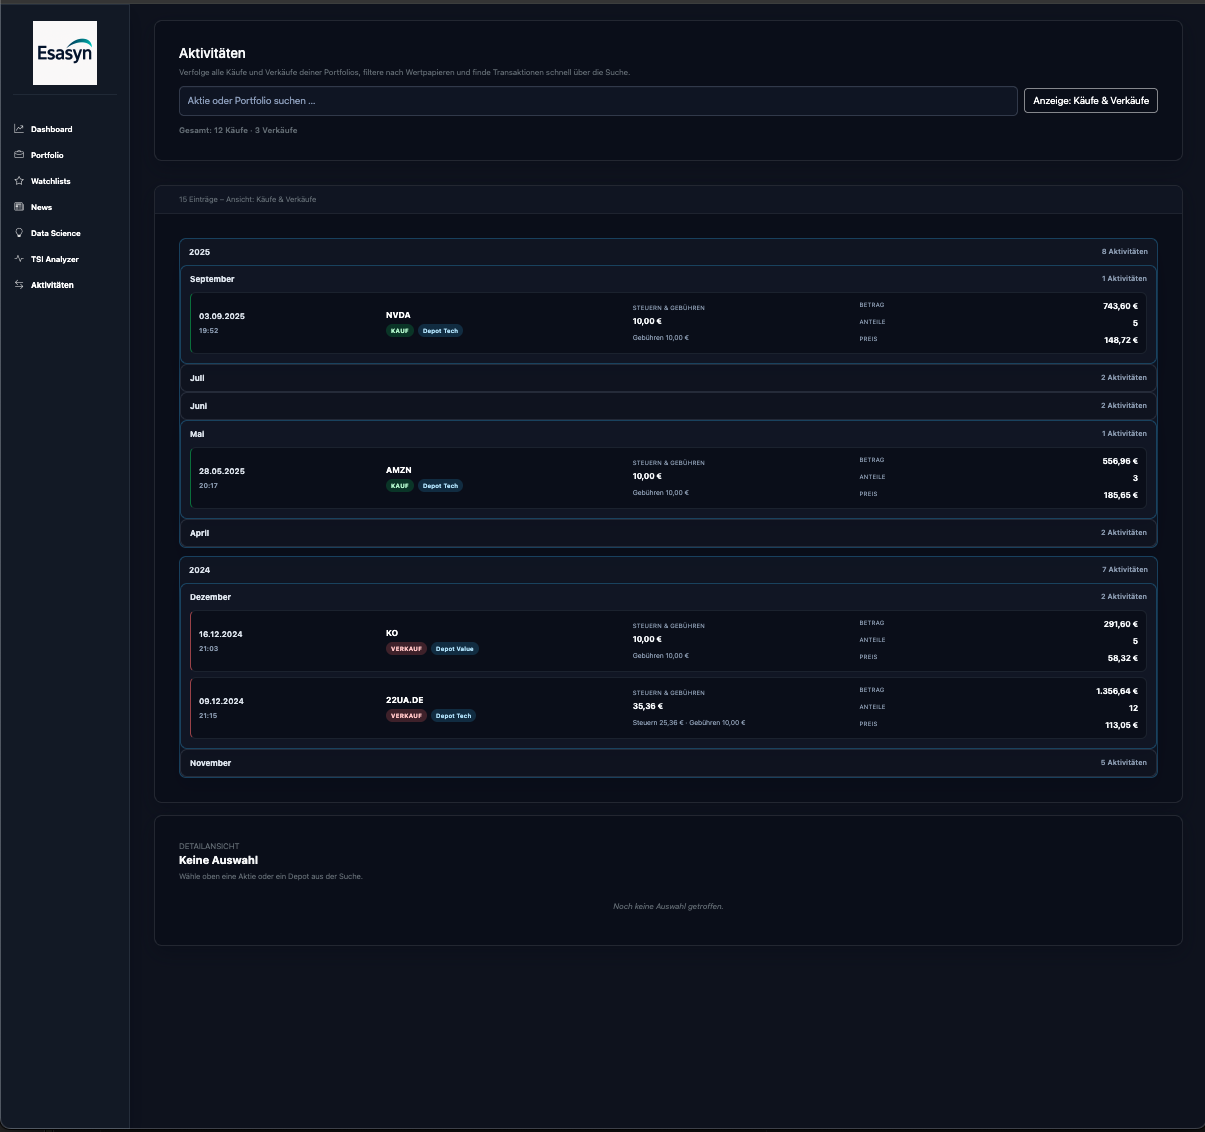This screenshot has width=1205, height=1132.
Task: Click the Depot Tech tag on NVDA
Action: 440,331
